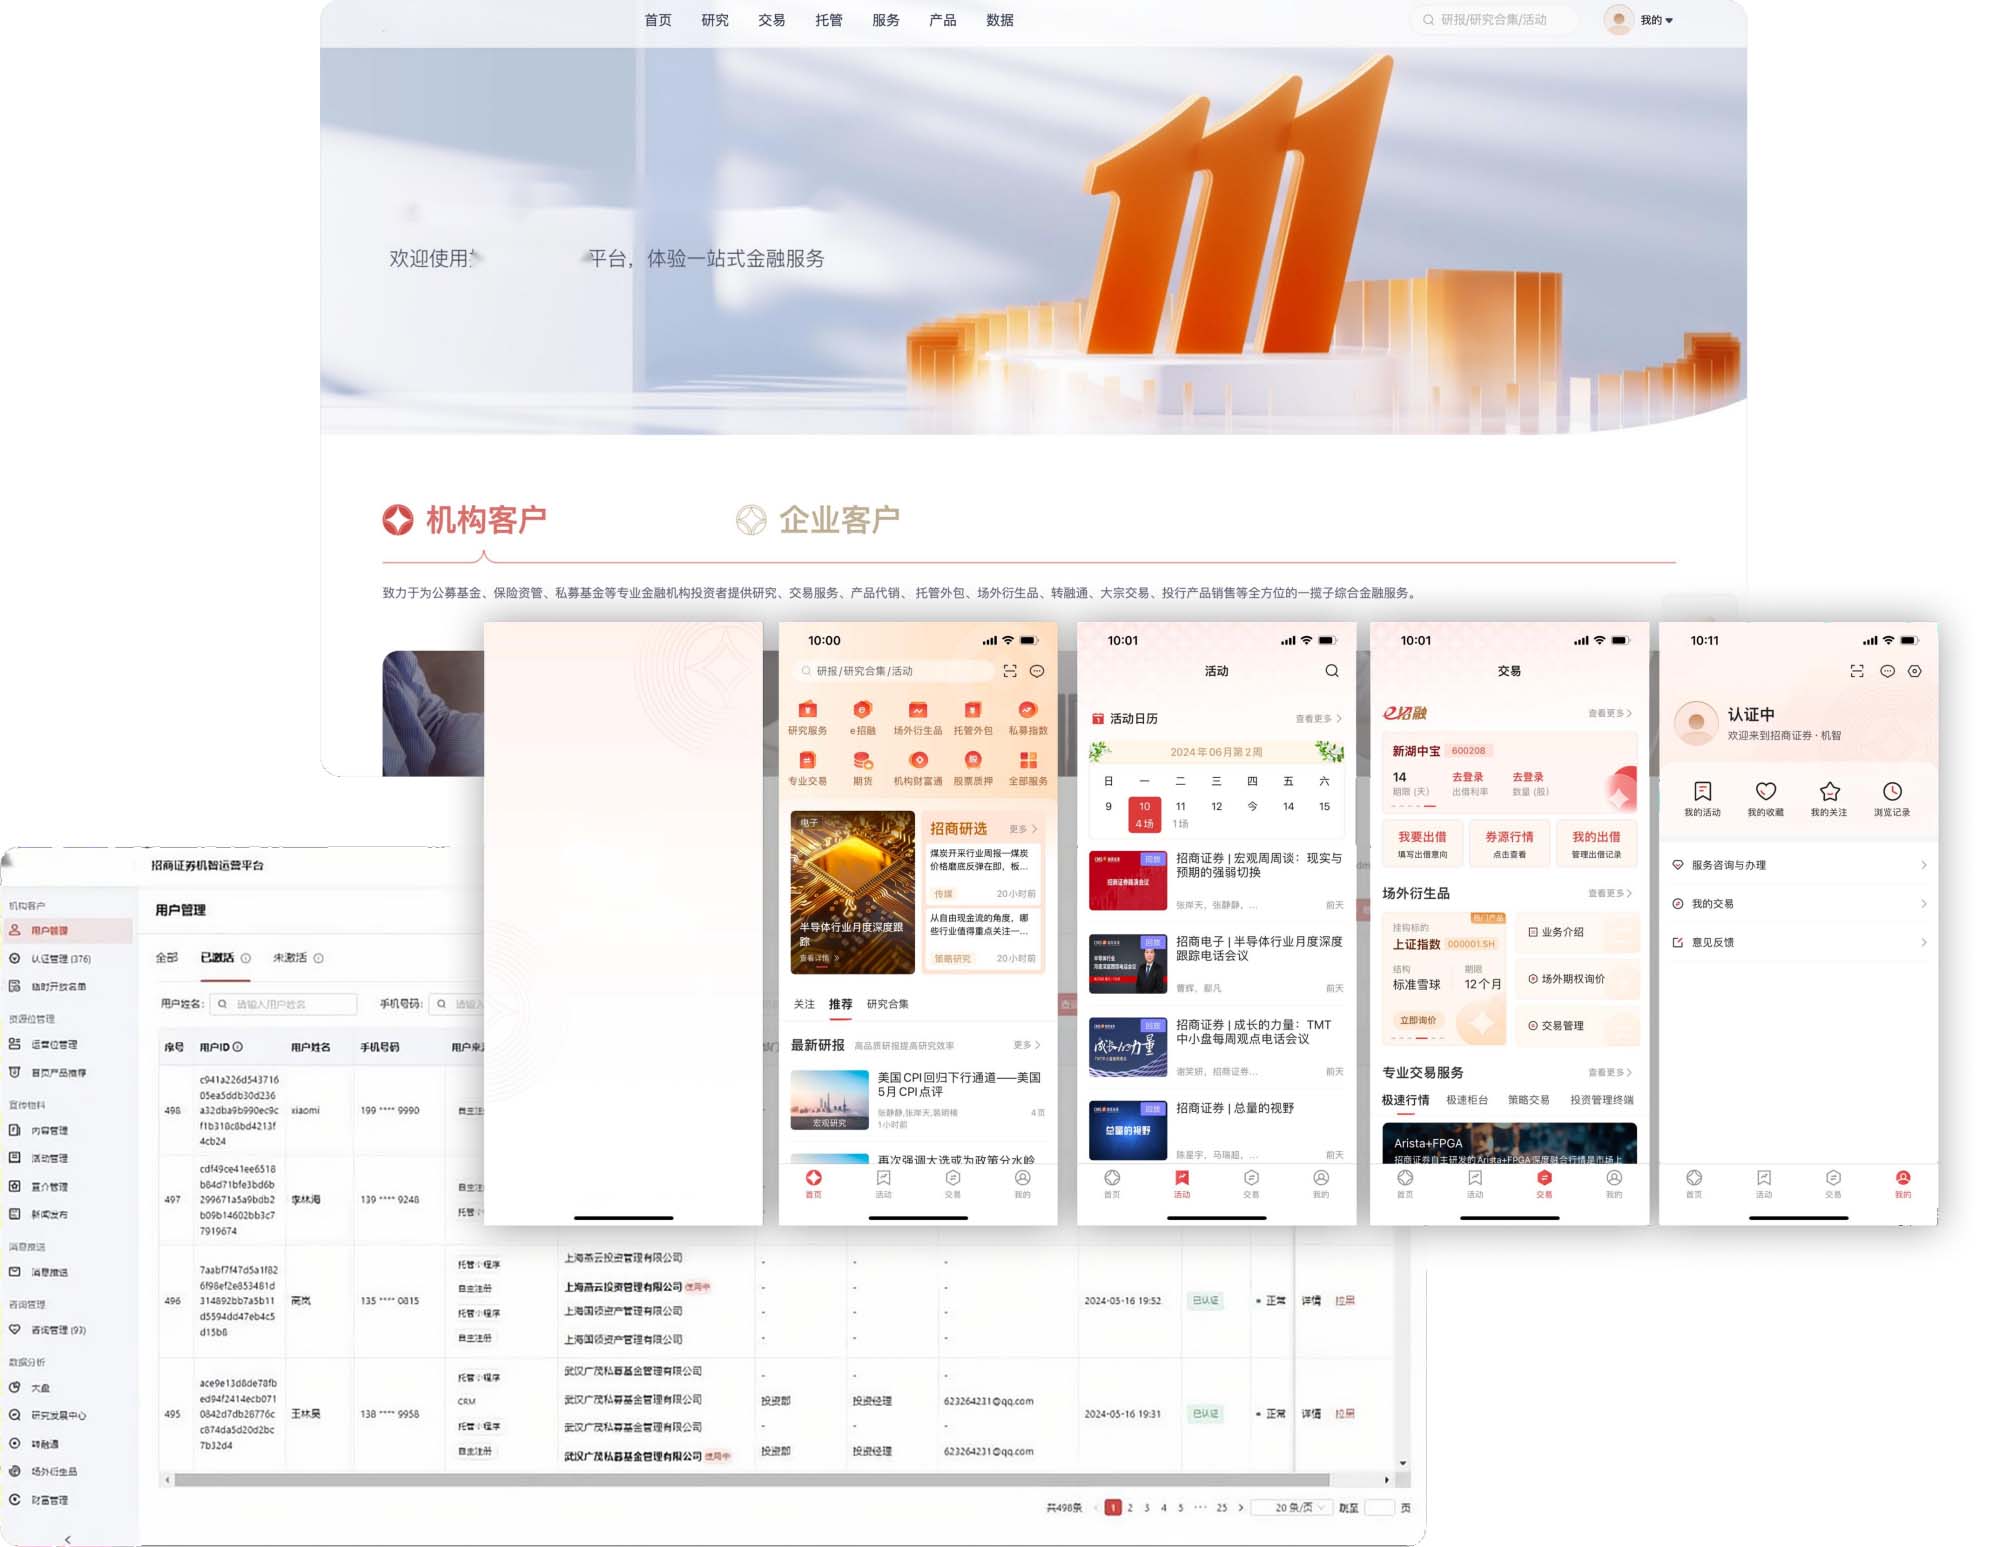
Task: Open the 半导体行业月度深度跟踪 chip thumbnail
Action: click(x=852, y=892)
